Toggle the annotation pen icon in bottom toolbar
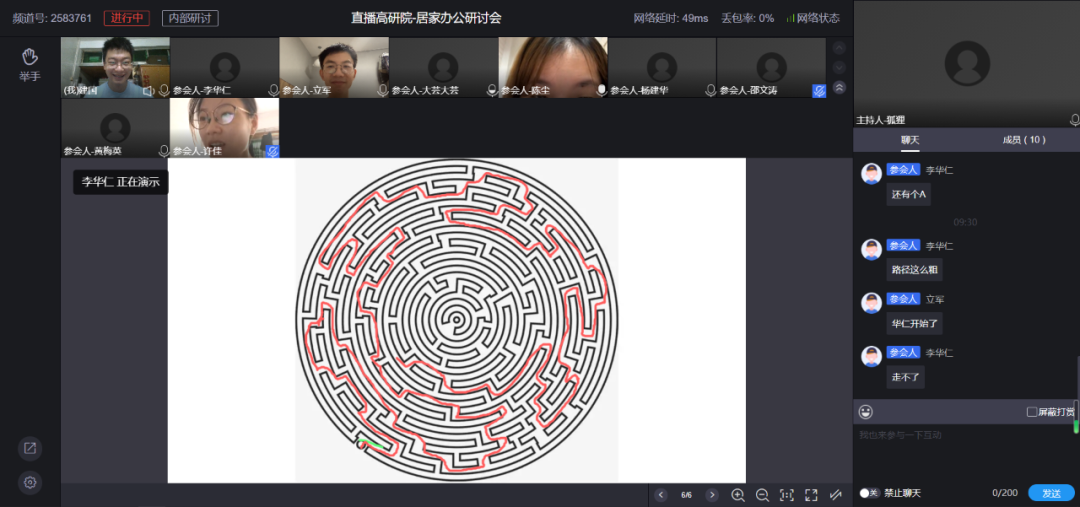The width and height of the screenshot is (1080, 507). [836, 495]
